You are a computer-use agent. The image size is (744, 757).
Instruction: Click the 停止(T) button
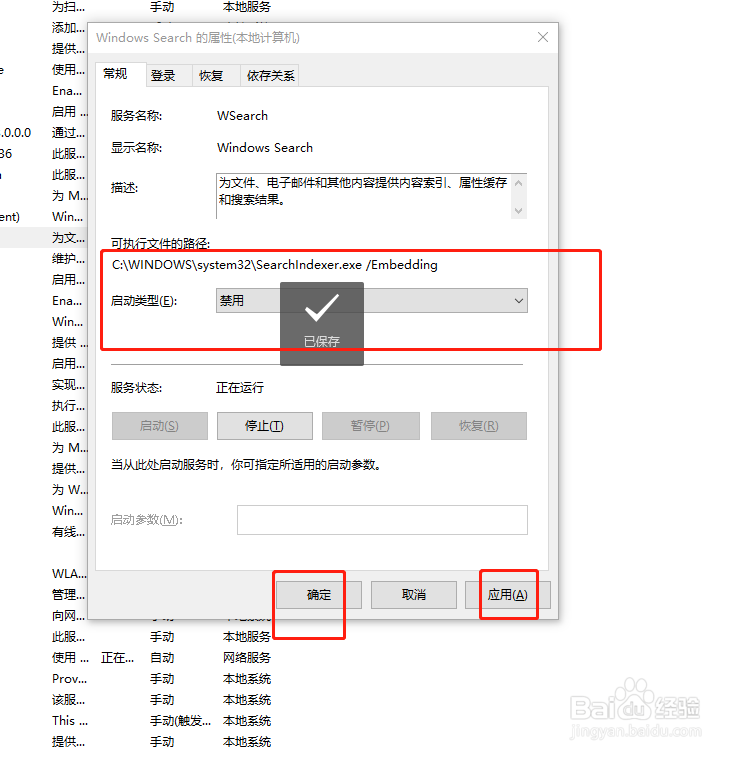click(x=265, y=426)
